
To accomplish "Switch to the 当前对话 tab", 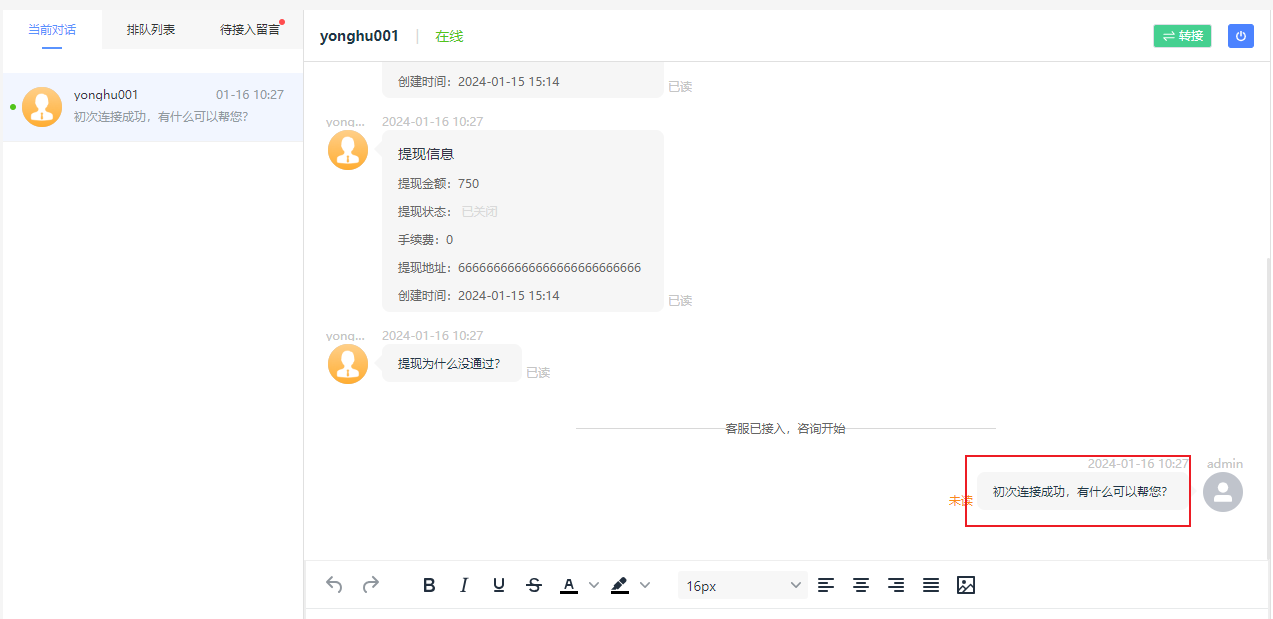I will coord(52,30).
